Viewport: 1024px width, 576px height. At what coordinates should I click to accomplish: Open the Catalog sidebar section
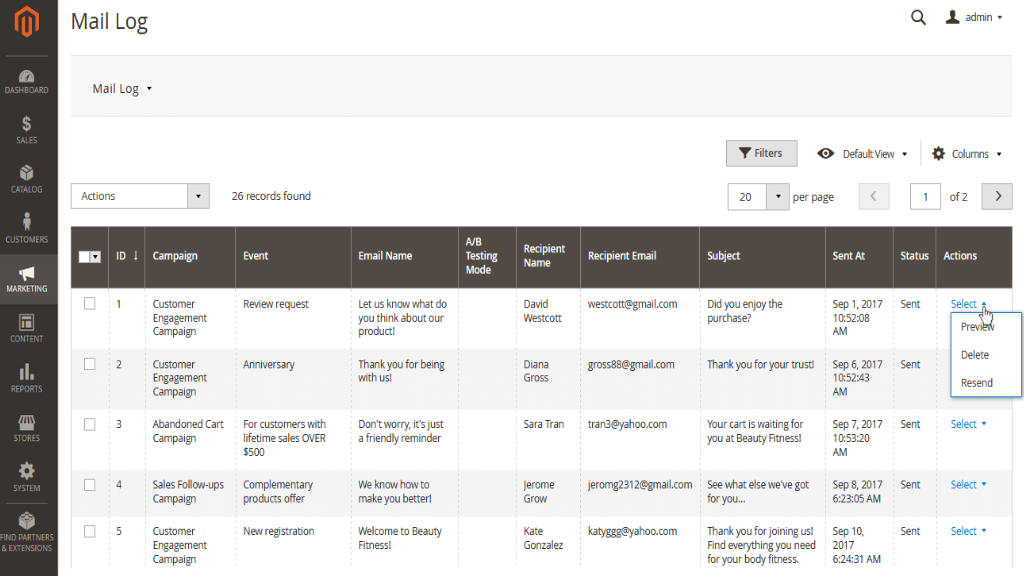pyautogui.click(x=27, y=180)
